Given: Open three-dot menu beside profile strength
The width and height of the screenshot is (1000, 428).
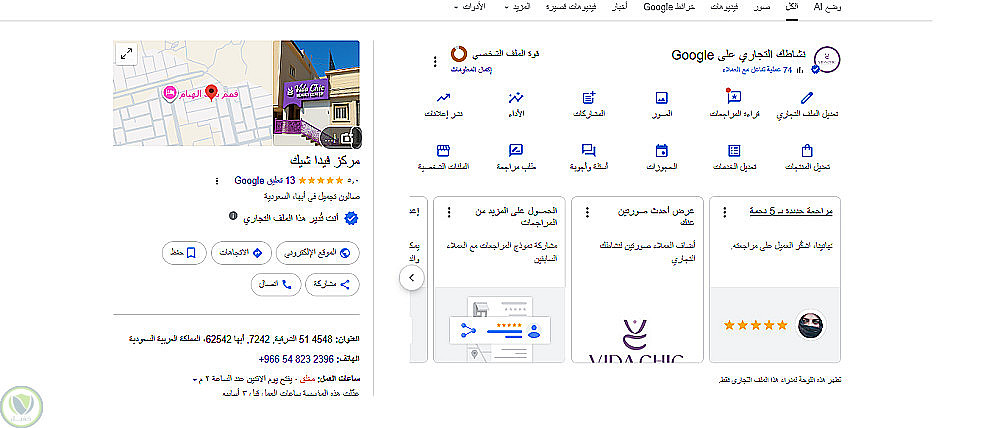Looking at the screenshot, I should click(435, 61).
